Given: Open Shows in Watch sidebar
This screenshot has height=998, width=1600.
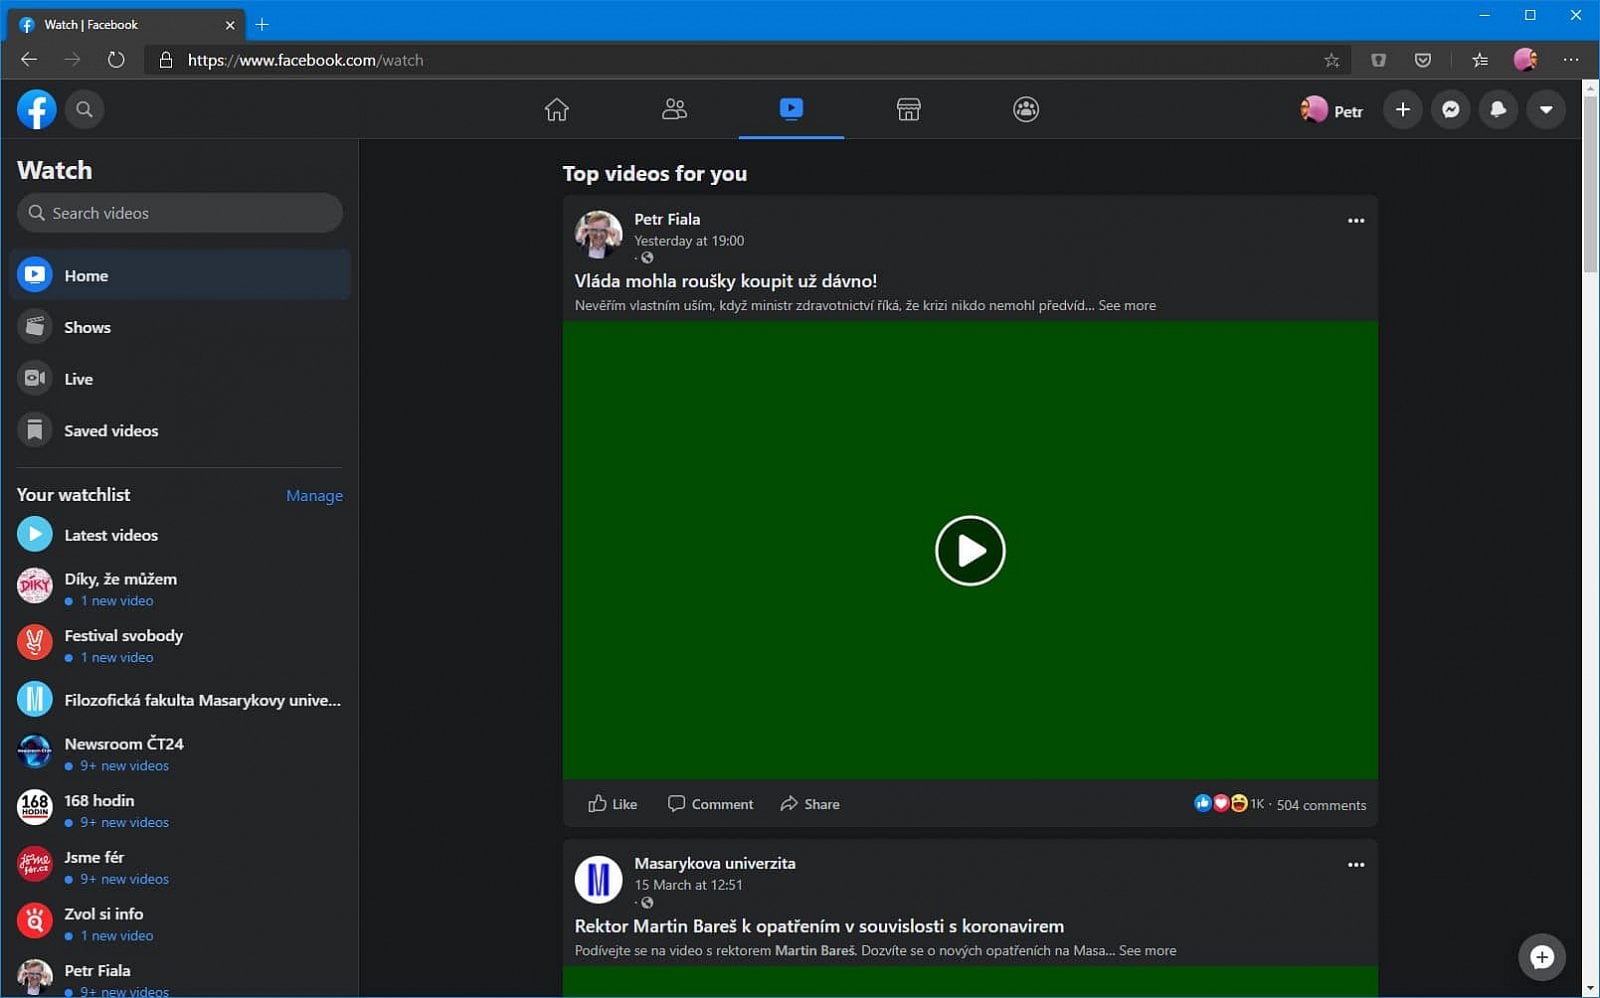Looking at the screenshot, I should [x=180, y=327].
